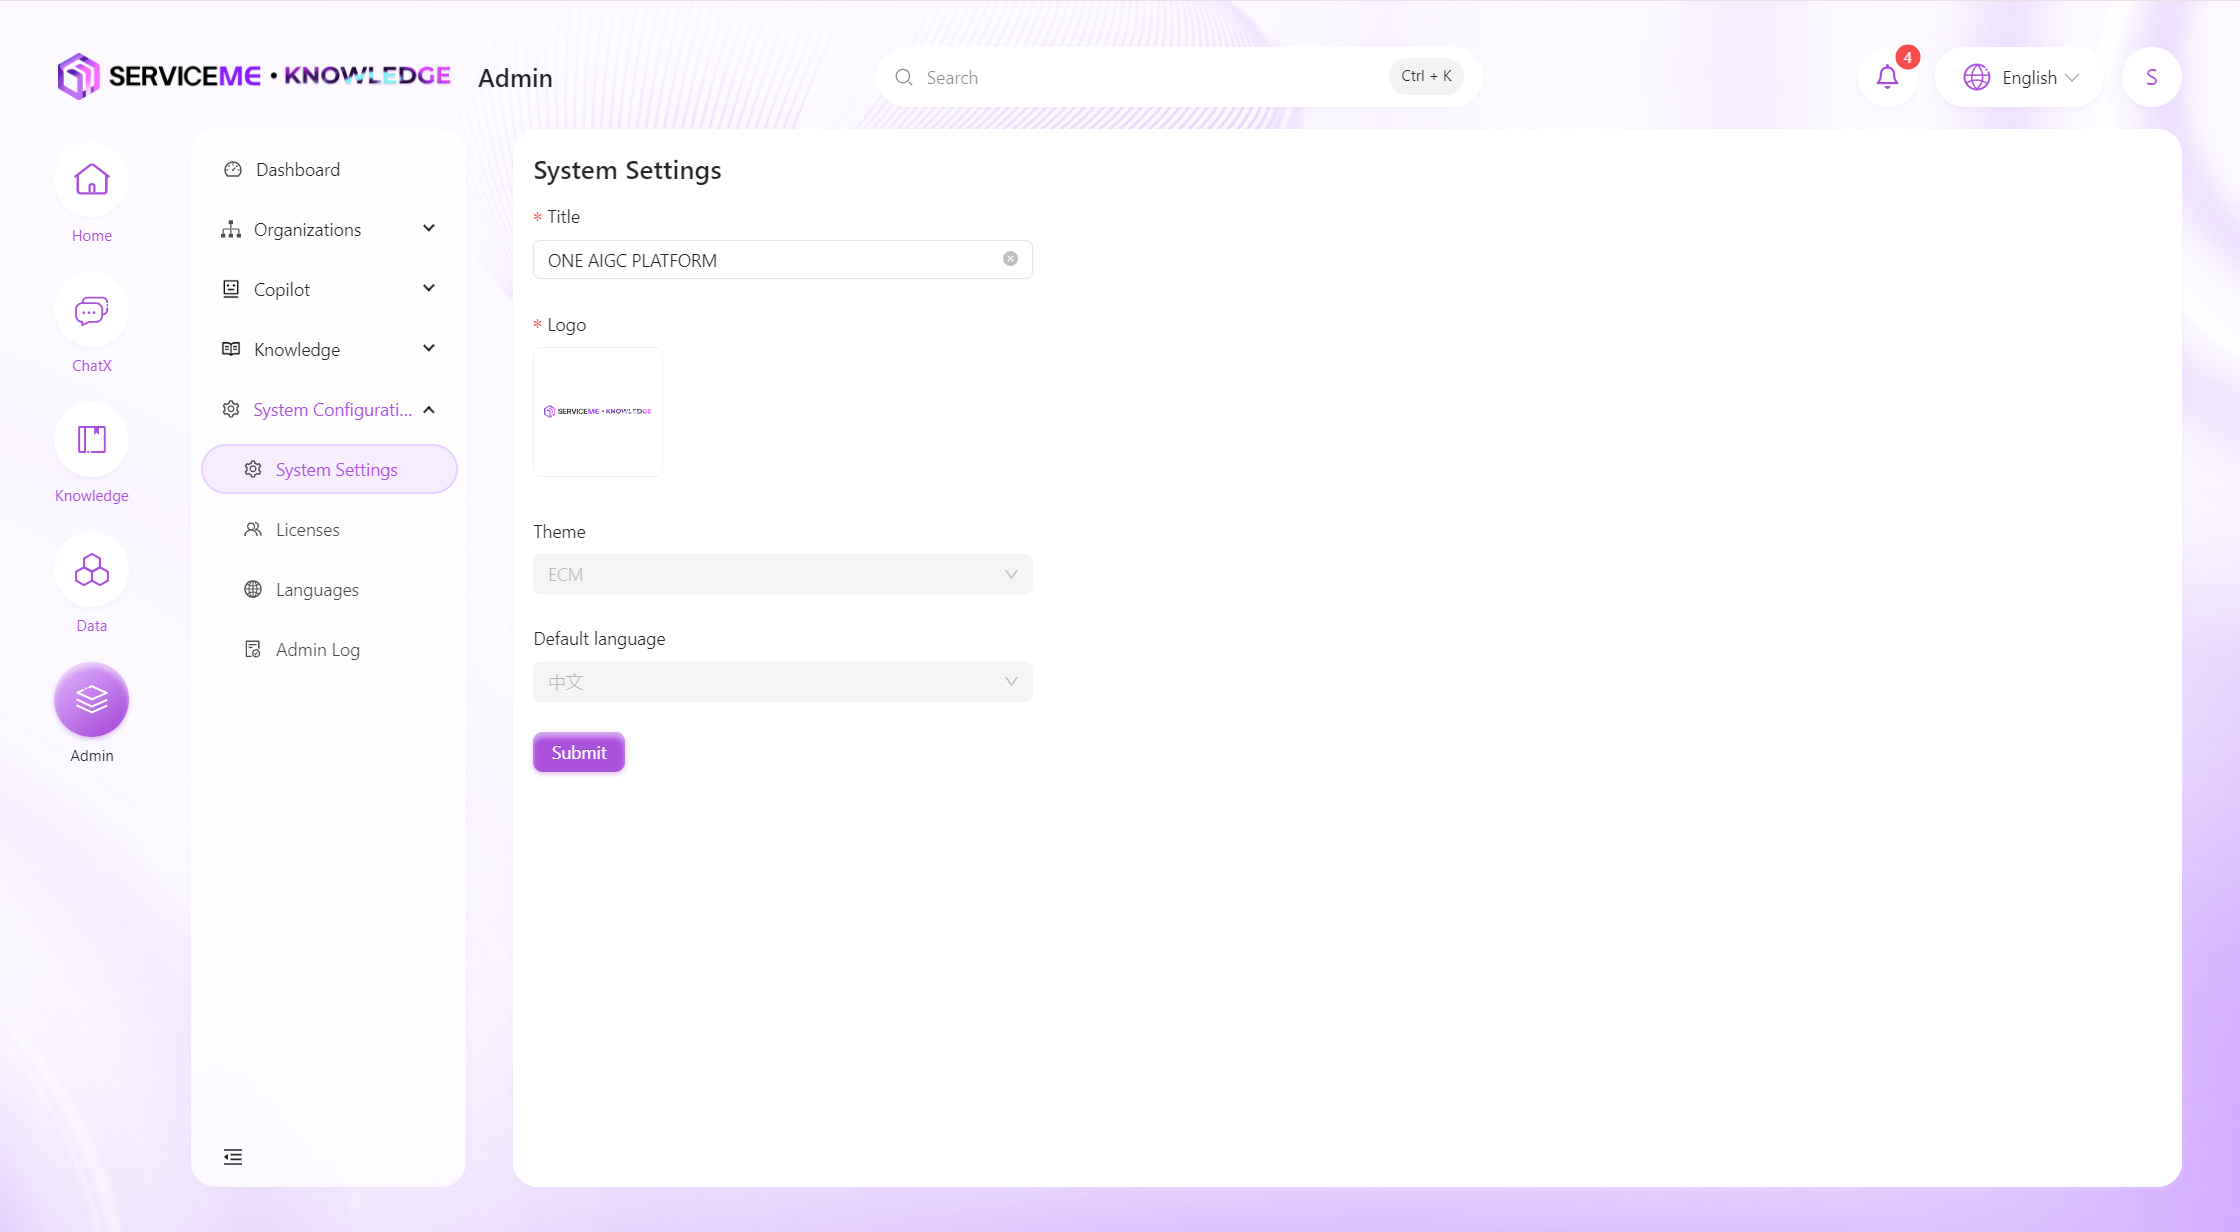Open the Theme dropdown
The image size is (2240, 1232).
click(x=782, y=574)
